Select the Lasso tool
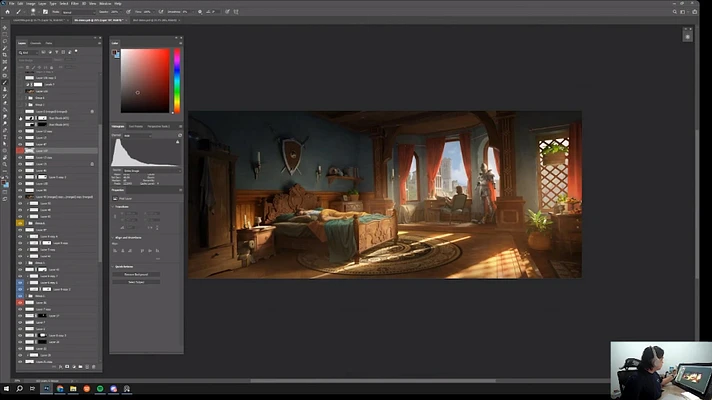 pyautogui.click(x=5, y=41)
